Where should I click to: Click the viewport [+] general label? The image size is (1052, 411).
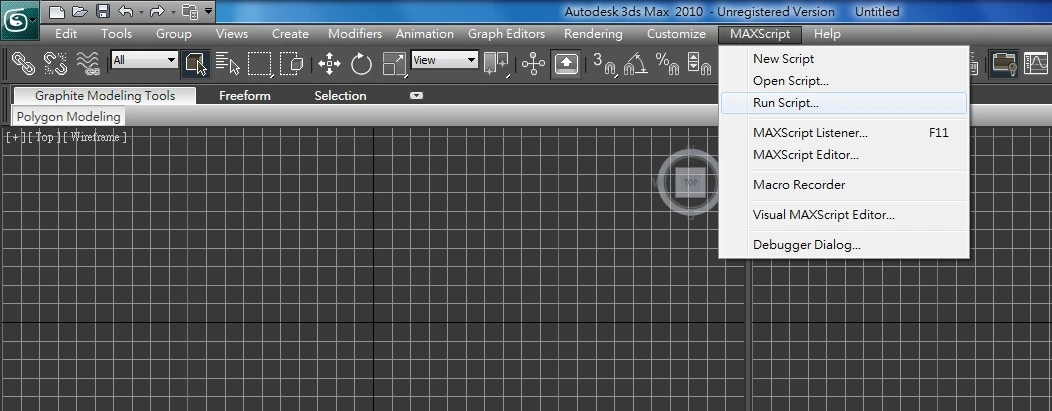[14, 137]
